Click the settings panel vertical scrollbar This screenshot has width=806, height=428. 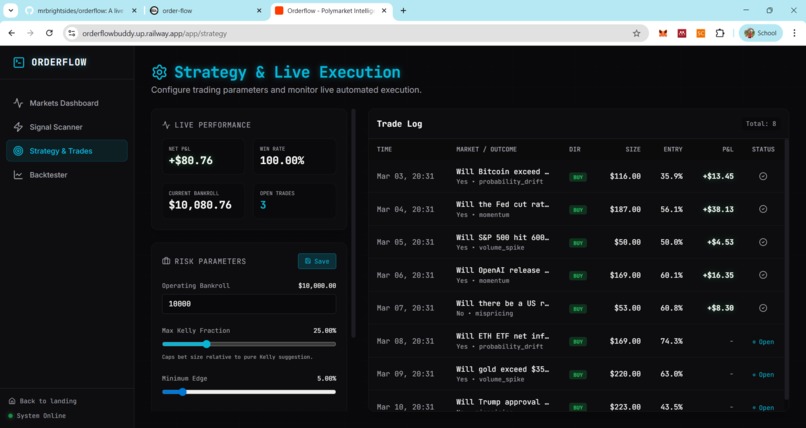pos(353,222)
